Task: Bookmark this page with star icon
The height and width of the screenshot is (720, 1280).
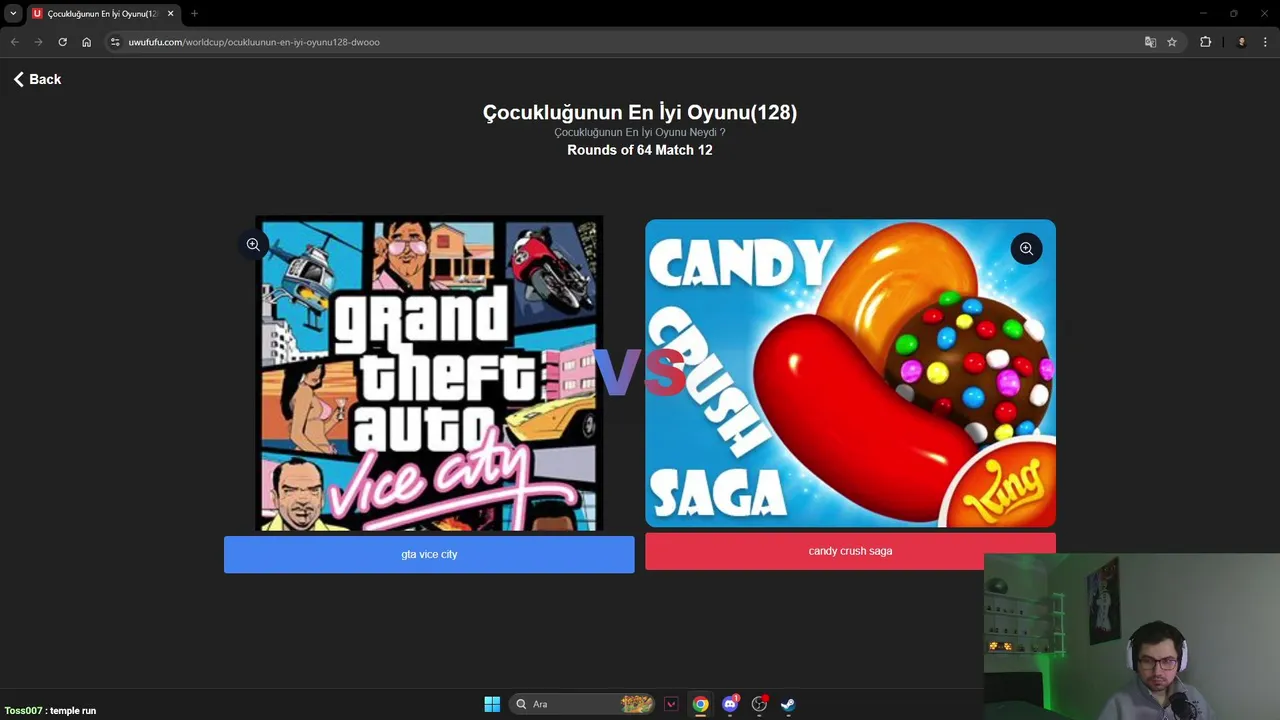Action: 1172,42
